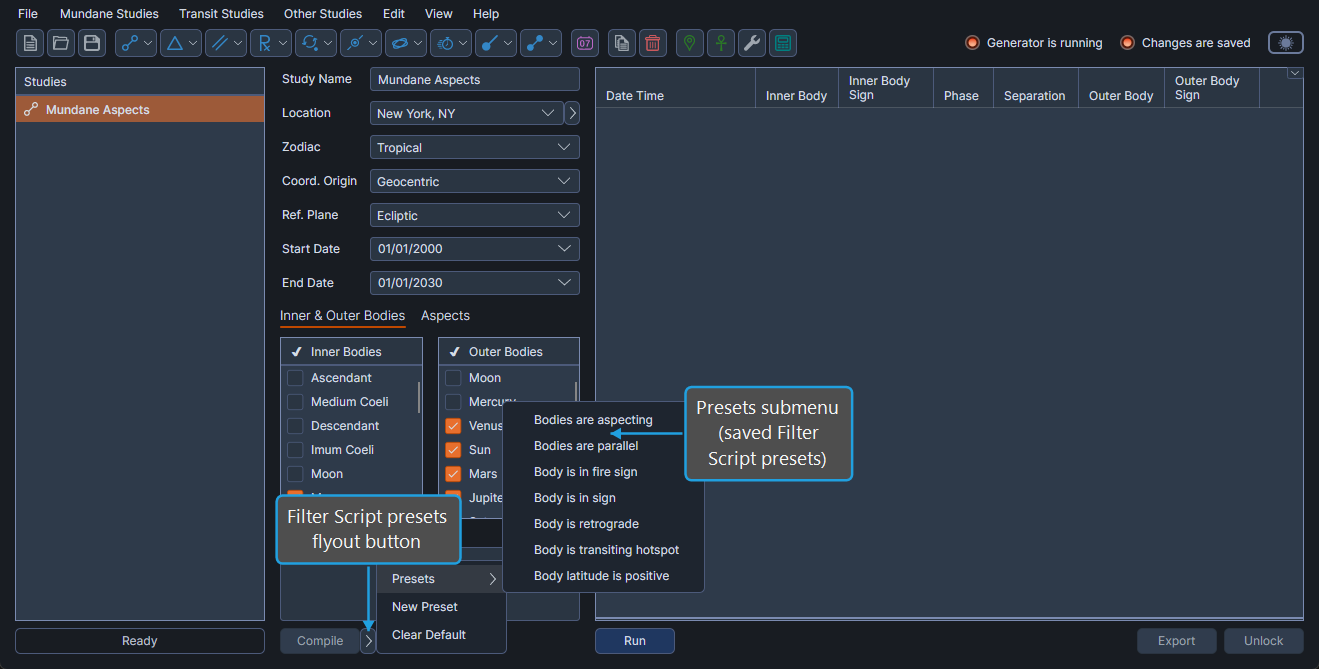Delete study with red trash icon
Viewport: 1319px width, 669px height.
(x=653, y=43)
